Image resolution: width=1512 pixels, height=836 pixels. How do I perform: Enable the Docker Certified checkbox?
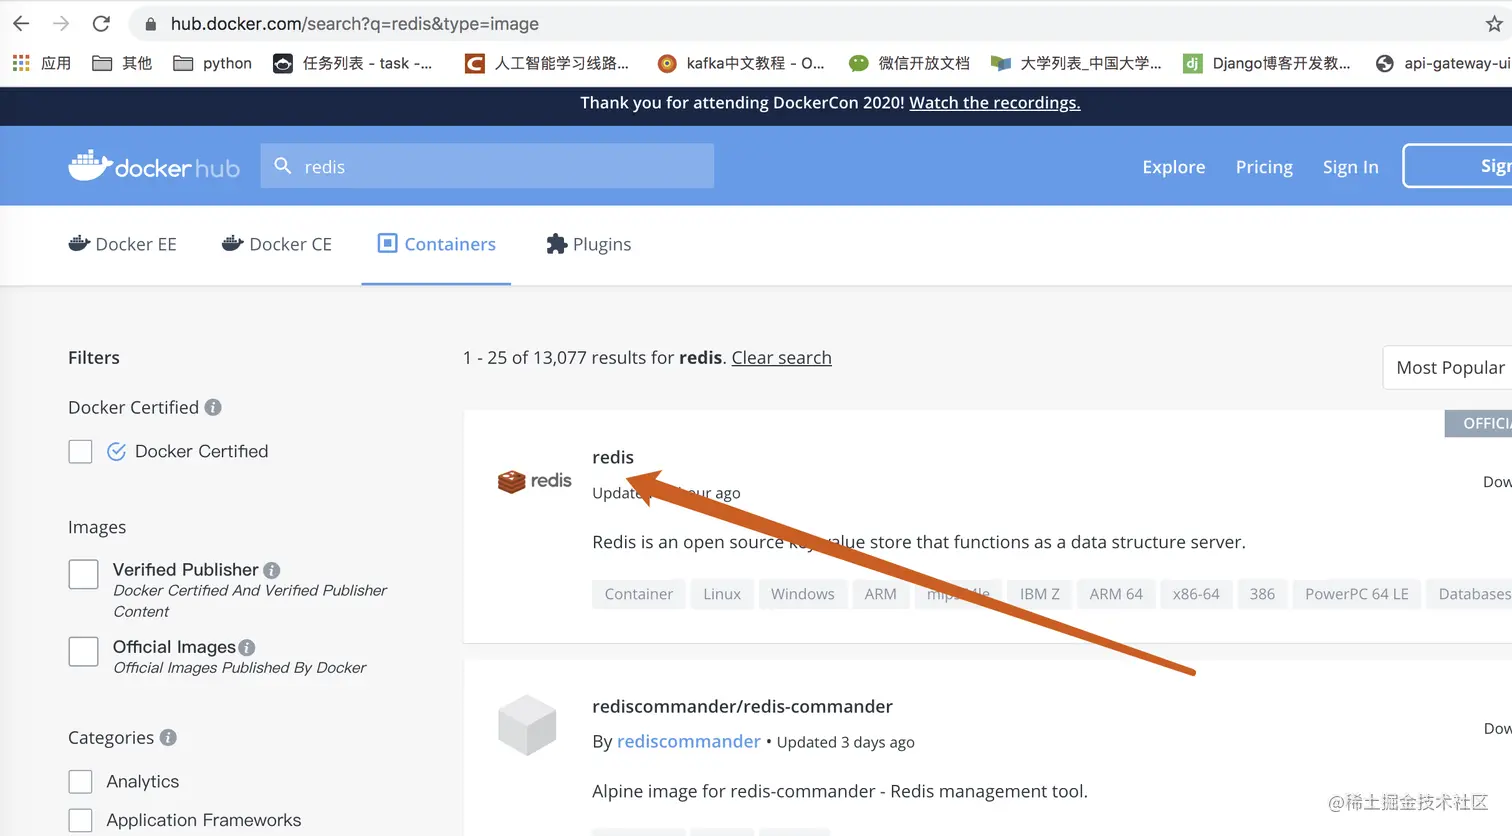tap(80, 451)
